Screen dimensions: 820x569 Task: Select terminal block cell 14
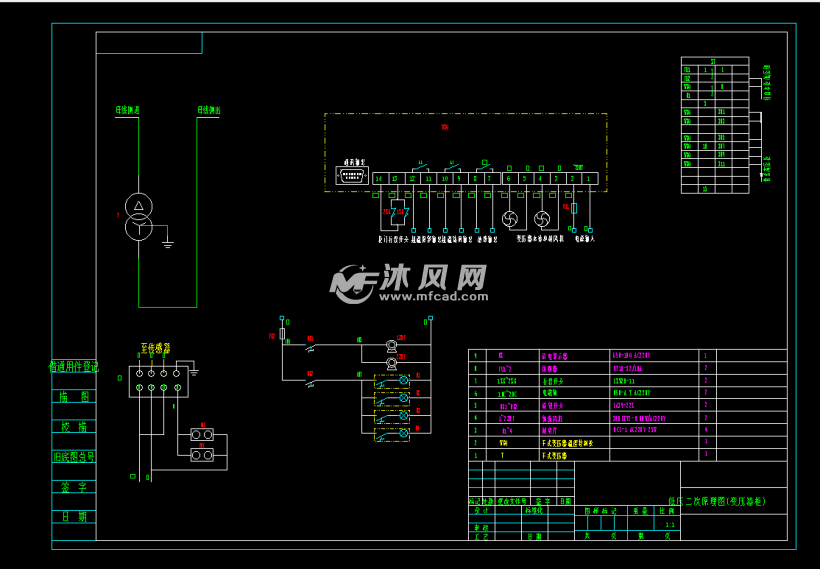pyautogui.click(x=379, y=179)
